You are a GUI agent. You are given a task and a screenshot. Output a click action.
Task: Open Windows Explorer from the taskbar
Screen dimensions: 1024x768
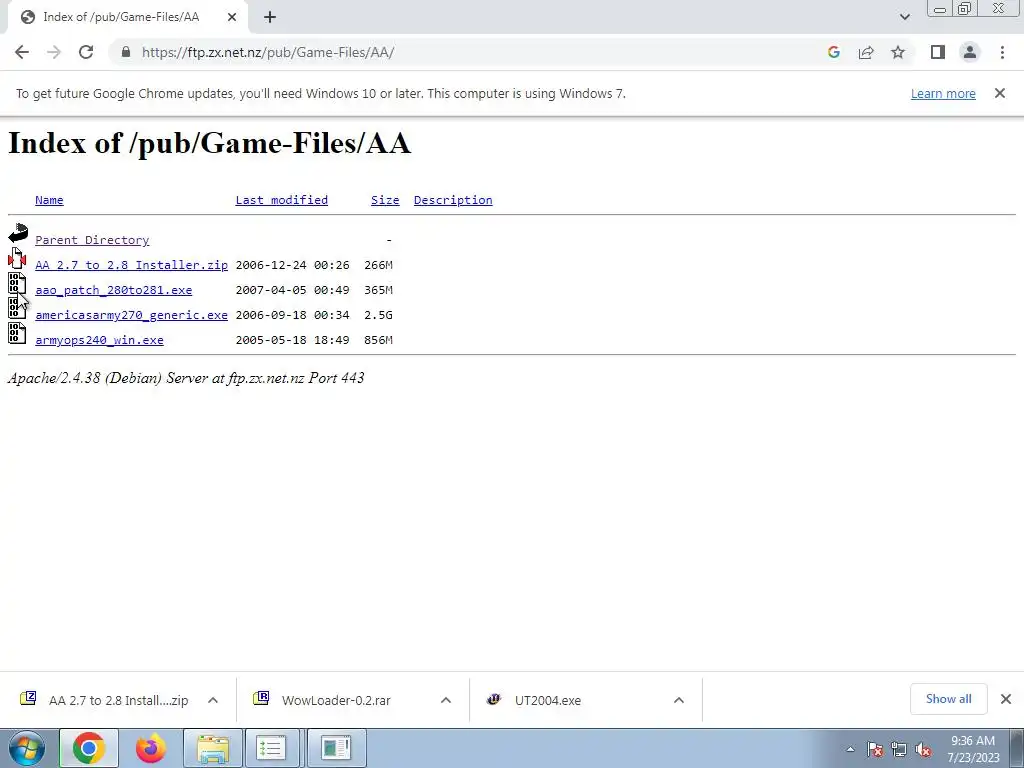pyautogui.click(x=213, y=748)
